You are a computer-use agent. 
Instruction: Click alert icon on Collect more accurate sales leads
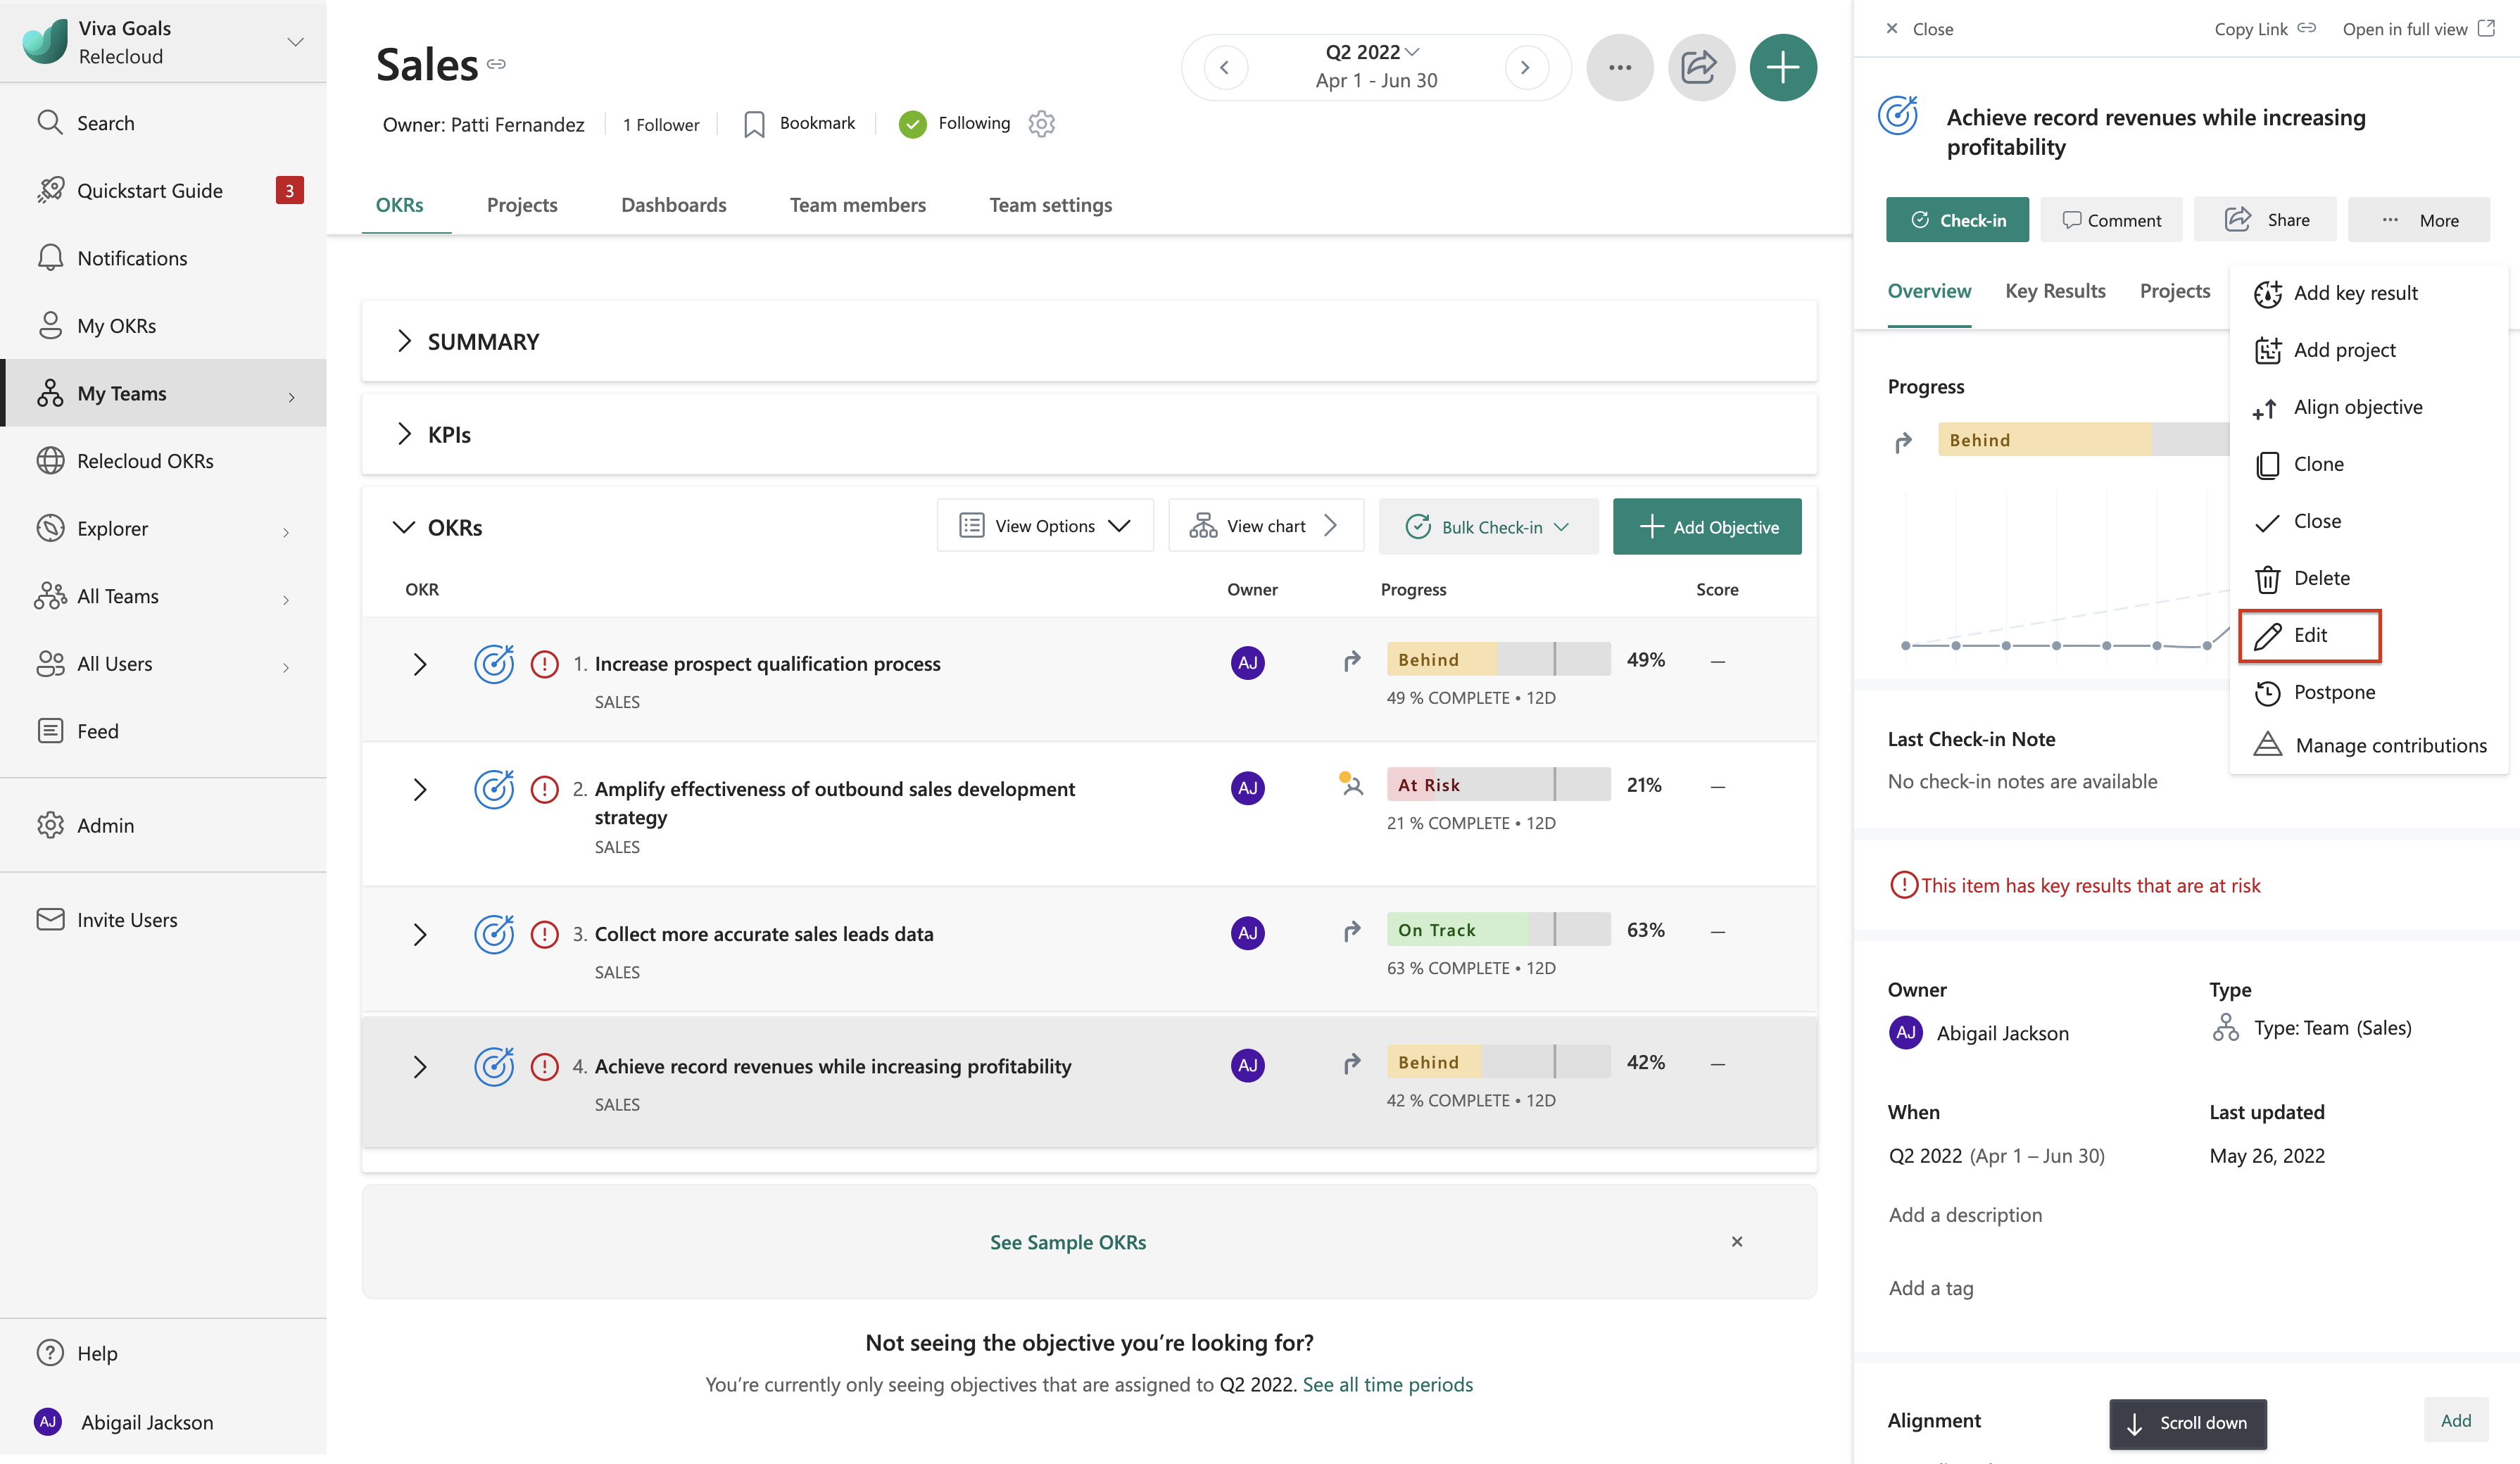point(544,934)
